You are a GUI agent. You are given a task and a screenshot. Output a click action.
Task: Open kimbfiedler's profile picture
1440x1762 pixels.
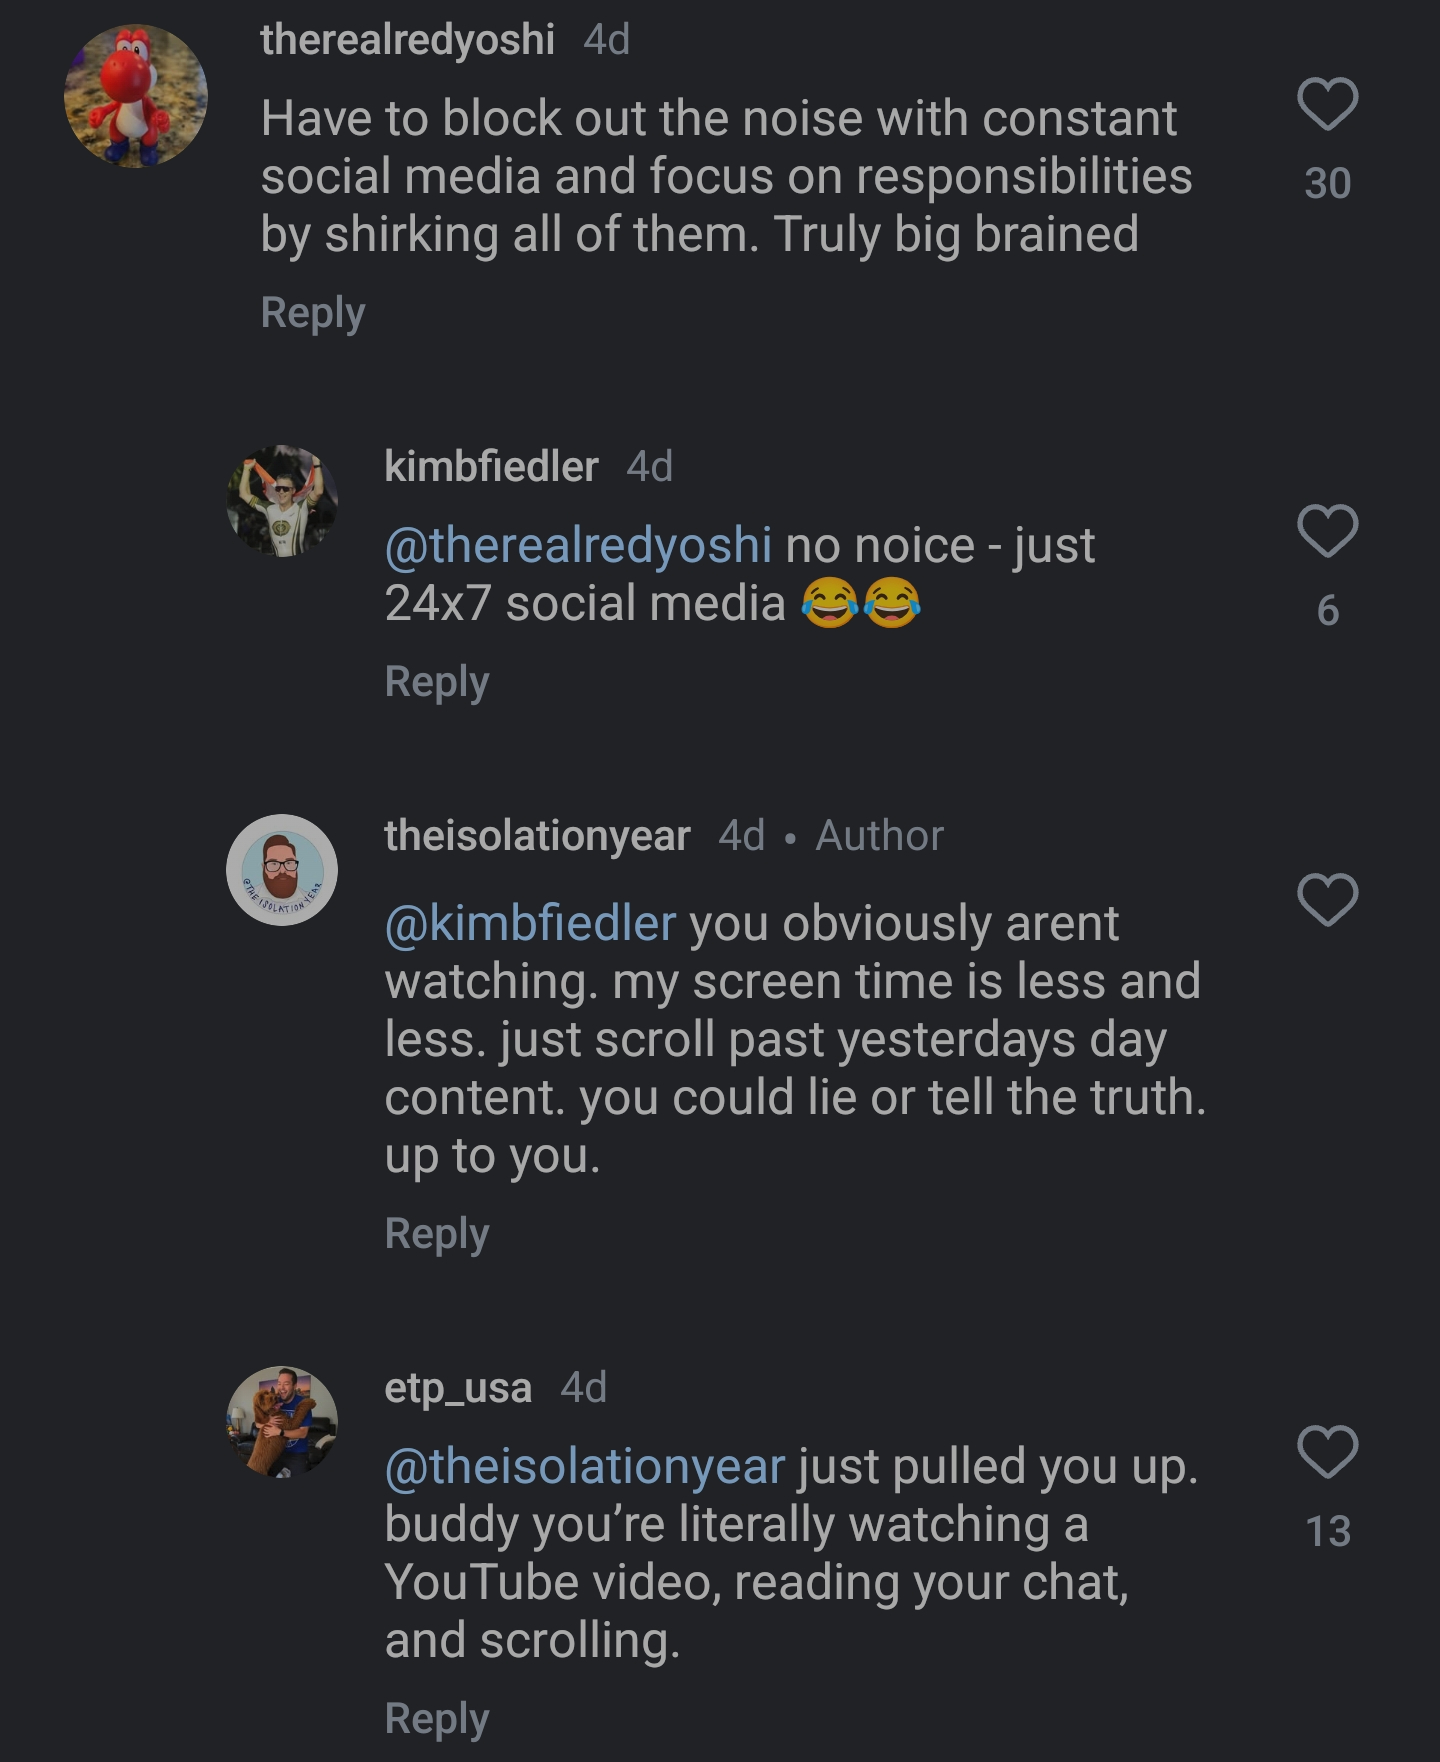pos(282,500)
